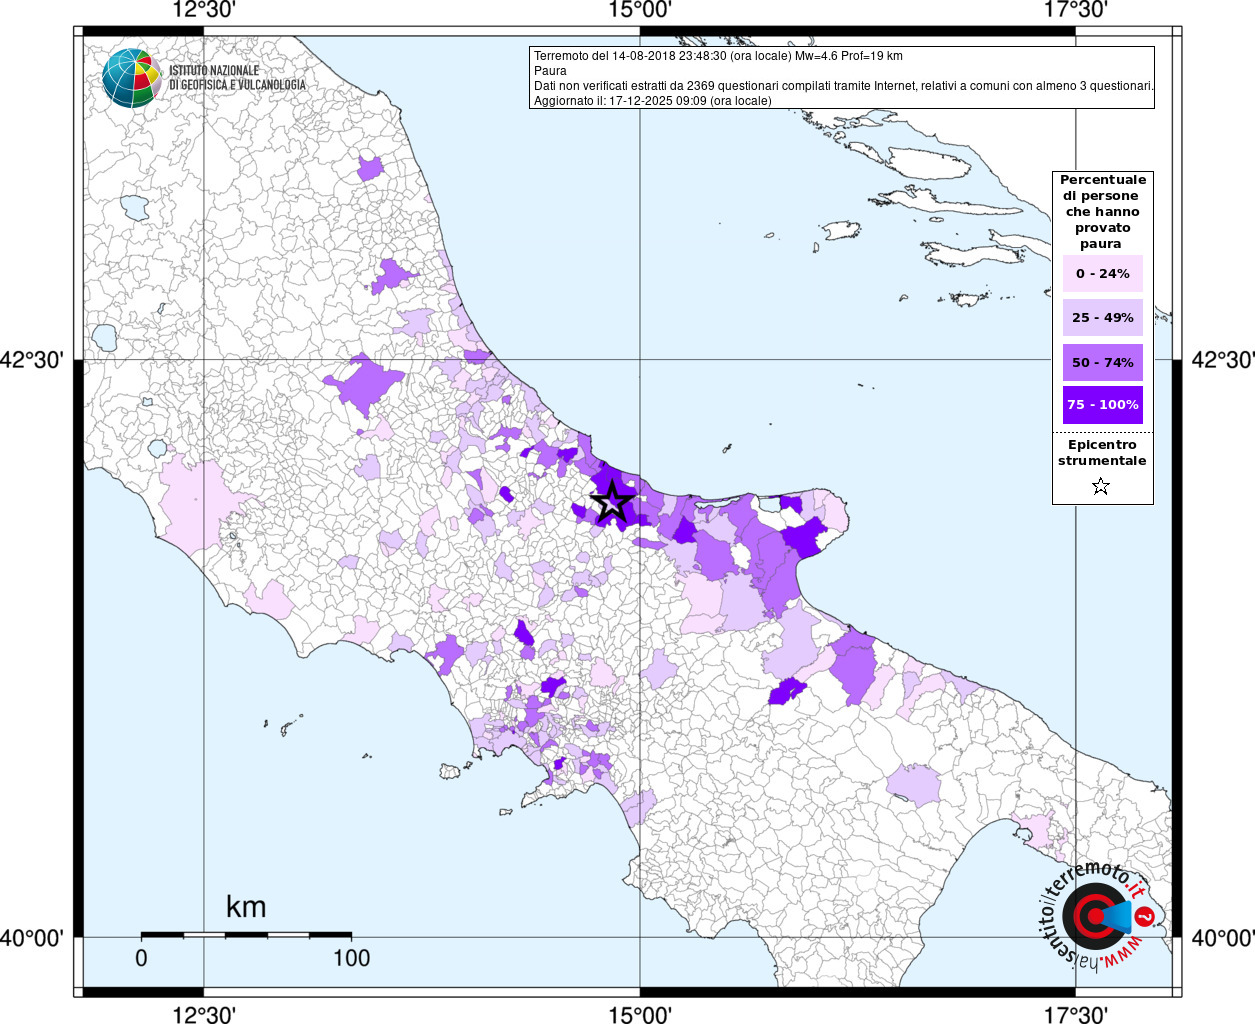Viewport: 1255px width, 1024px height.
Task: Click the 'Percentuale di persone' legend title
Action: coord(1103,212)
